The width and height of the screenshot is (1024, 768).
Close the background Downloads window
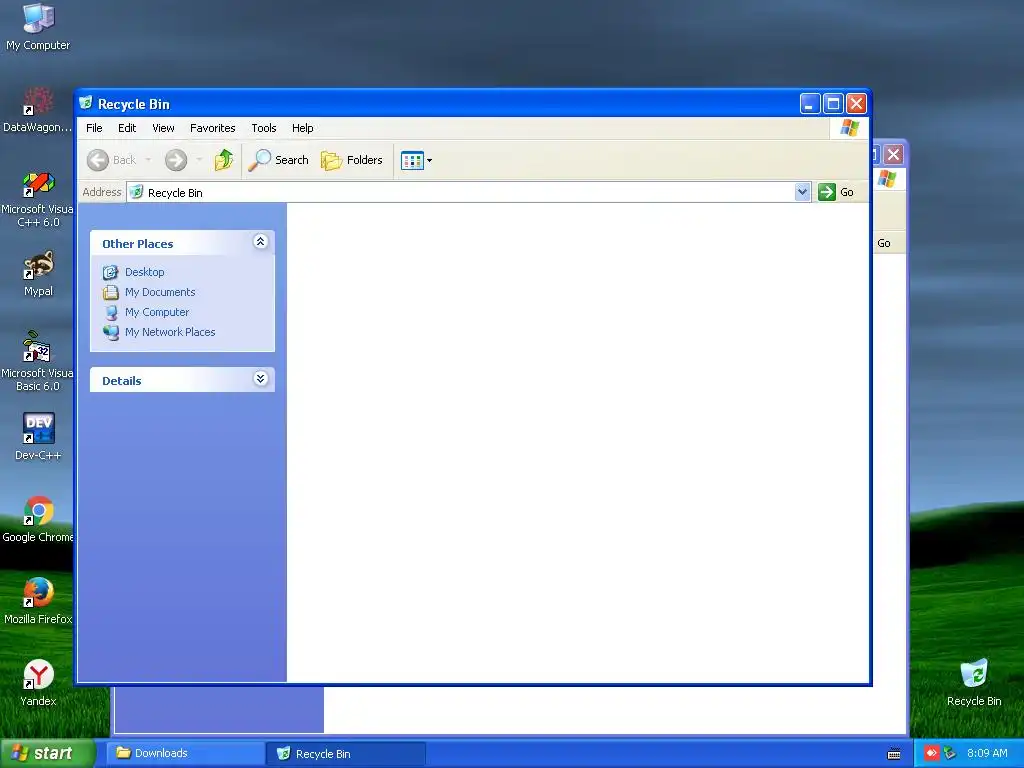pos(893,155)
